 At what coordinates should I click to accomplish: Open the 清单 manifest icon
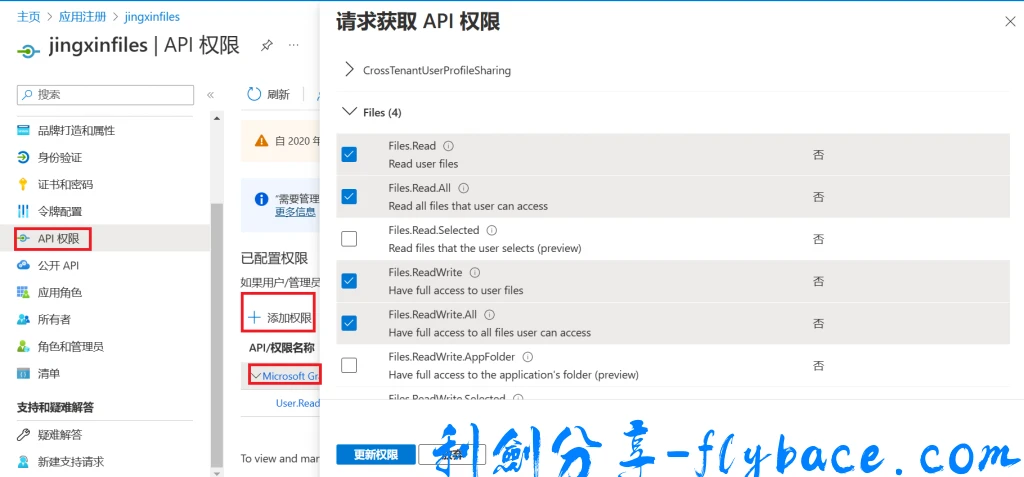pyautogui.click(x=24, y=374)
